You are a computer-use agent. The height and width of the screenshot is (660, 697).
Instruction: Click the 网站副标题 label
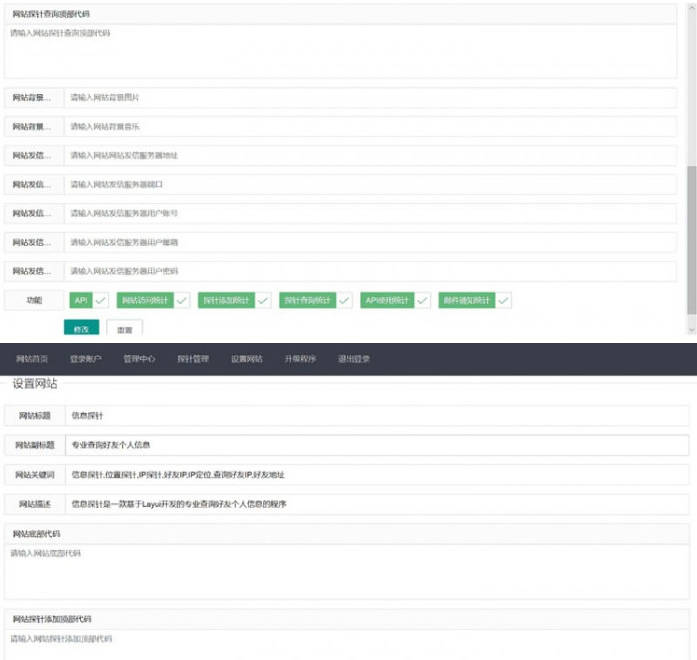tap(35, 445)
